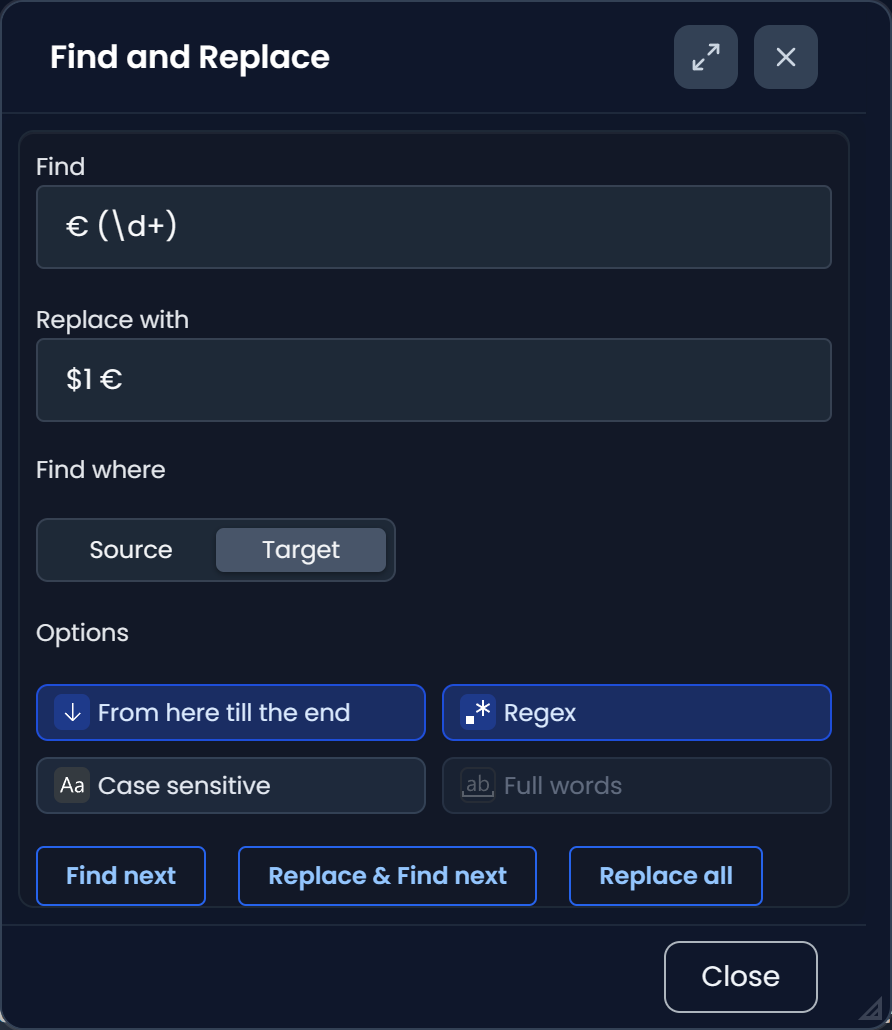Viewport: 892px width, 1030px height.
Task: Disable the Regex option
Action: pyautogui.click(x=636, y=712)
